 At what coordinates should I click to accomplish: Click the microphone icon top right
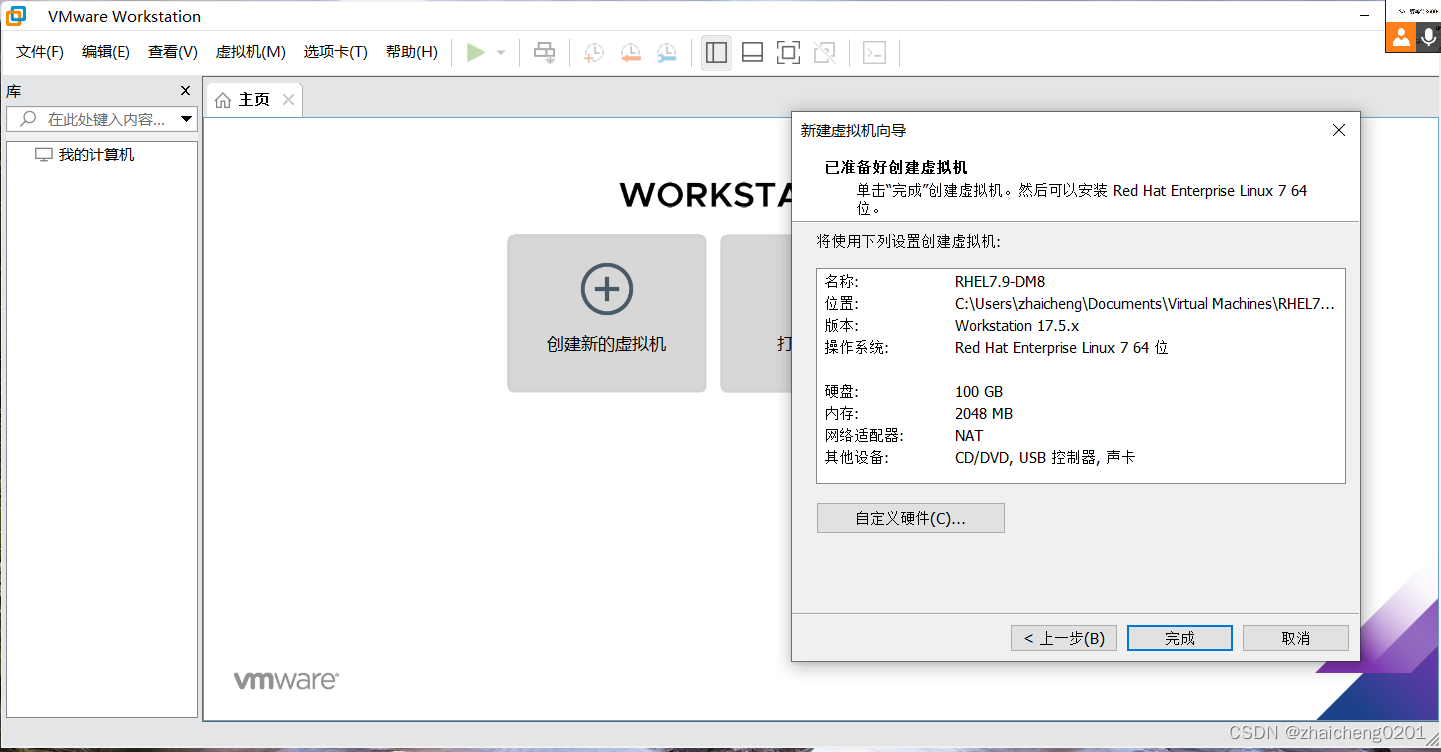(1428, 37)
